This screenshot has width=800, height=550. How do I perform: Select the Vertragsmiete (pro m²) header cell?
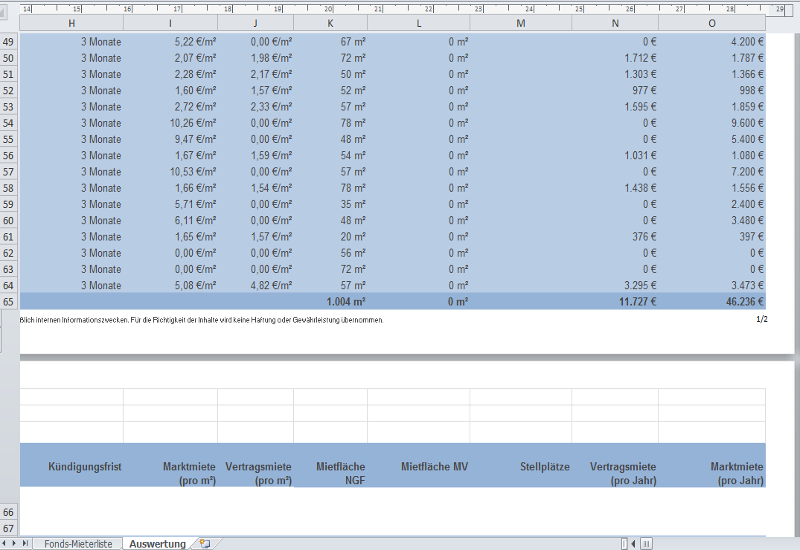coord(255,465)
